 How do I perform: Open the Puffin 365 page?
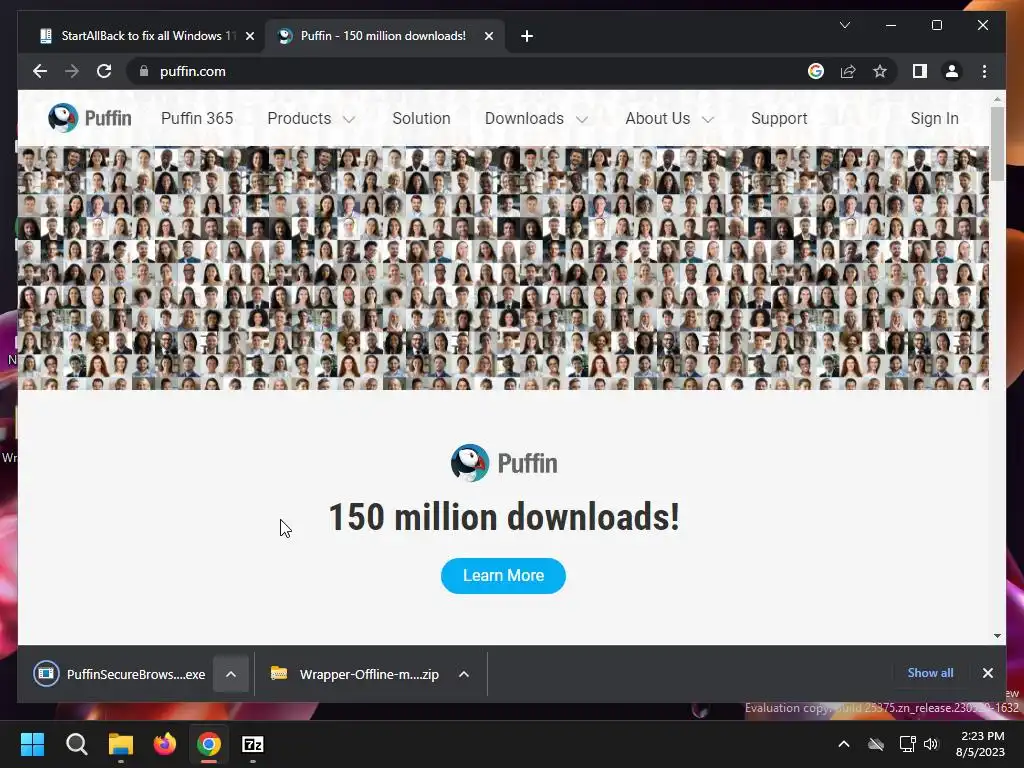[197, 118]
